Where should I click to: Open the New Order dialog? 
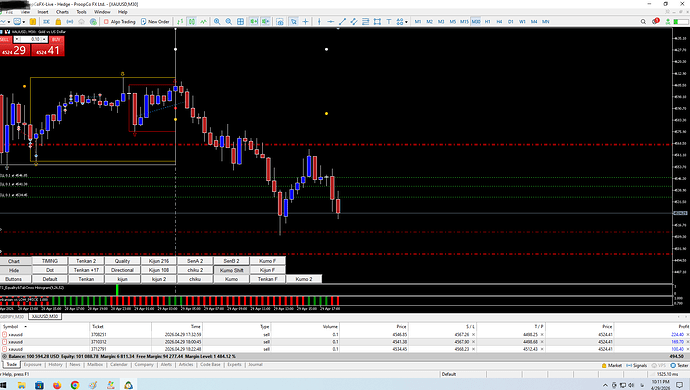point(155,22)
